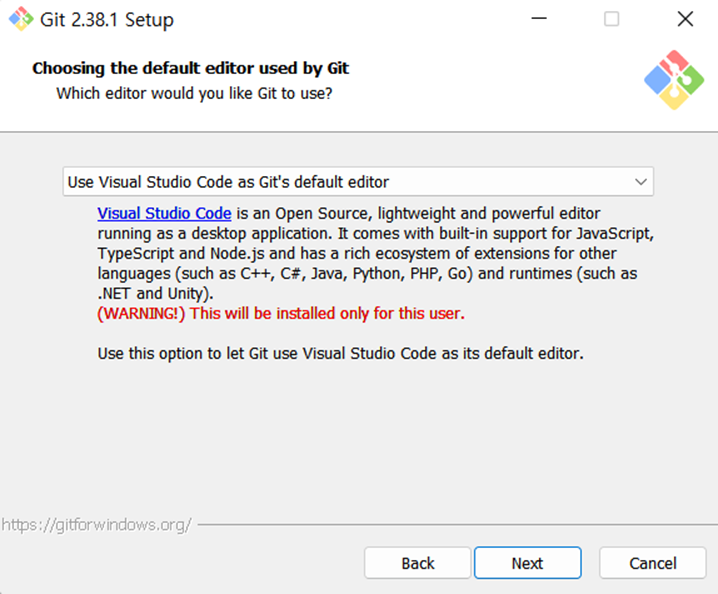Click the gitforwindows.org URL text
This screenshot has width=718, height=594.
pos(96,524)
